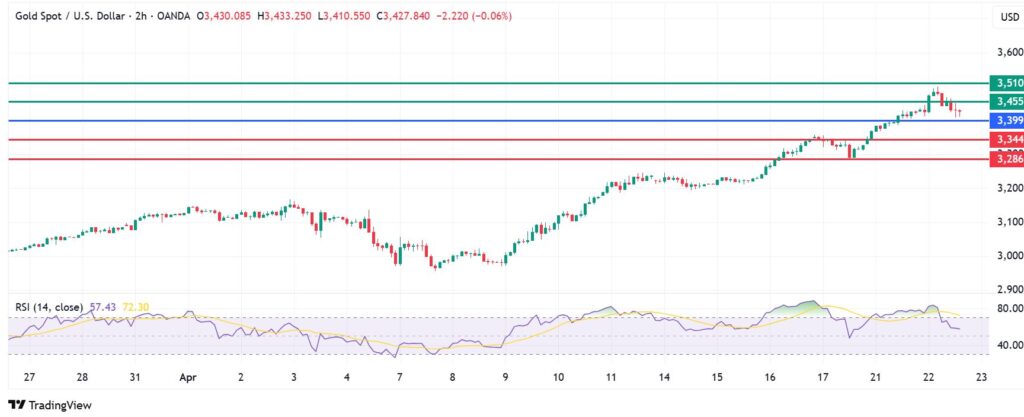
Task: Click date 9 on the time axis
Action: (x=505, y=379)
